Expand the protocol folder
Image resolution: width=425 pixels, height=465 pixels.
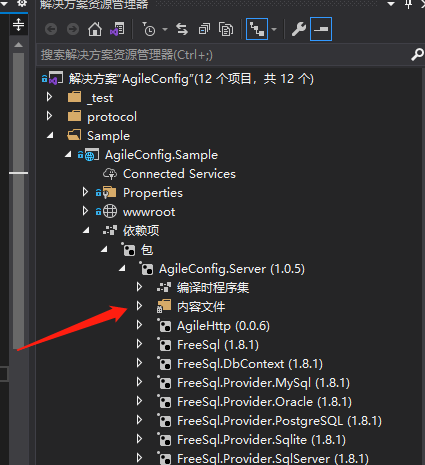coord(50,116)
